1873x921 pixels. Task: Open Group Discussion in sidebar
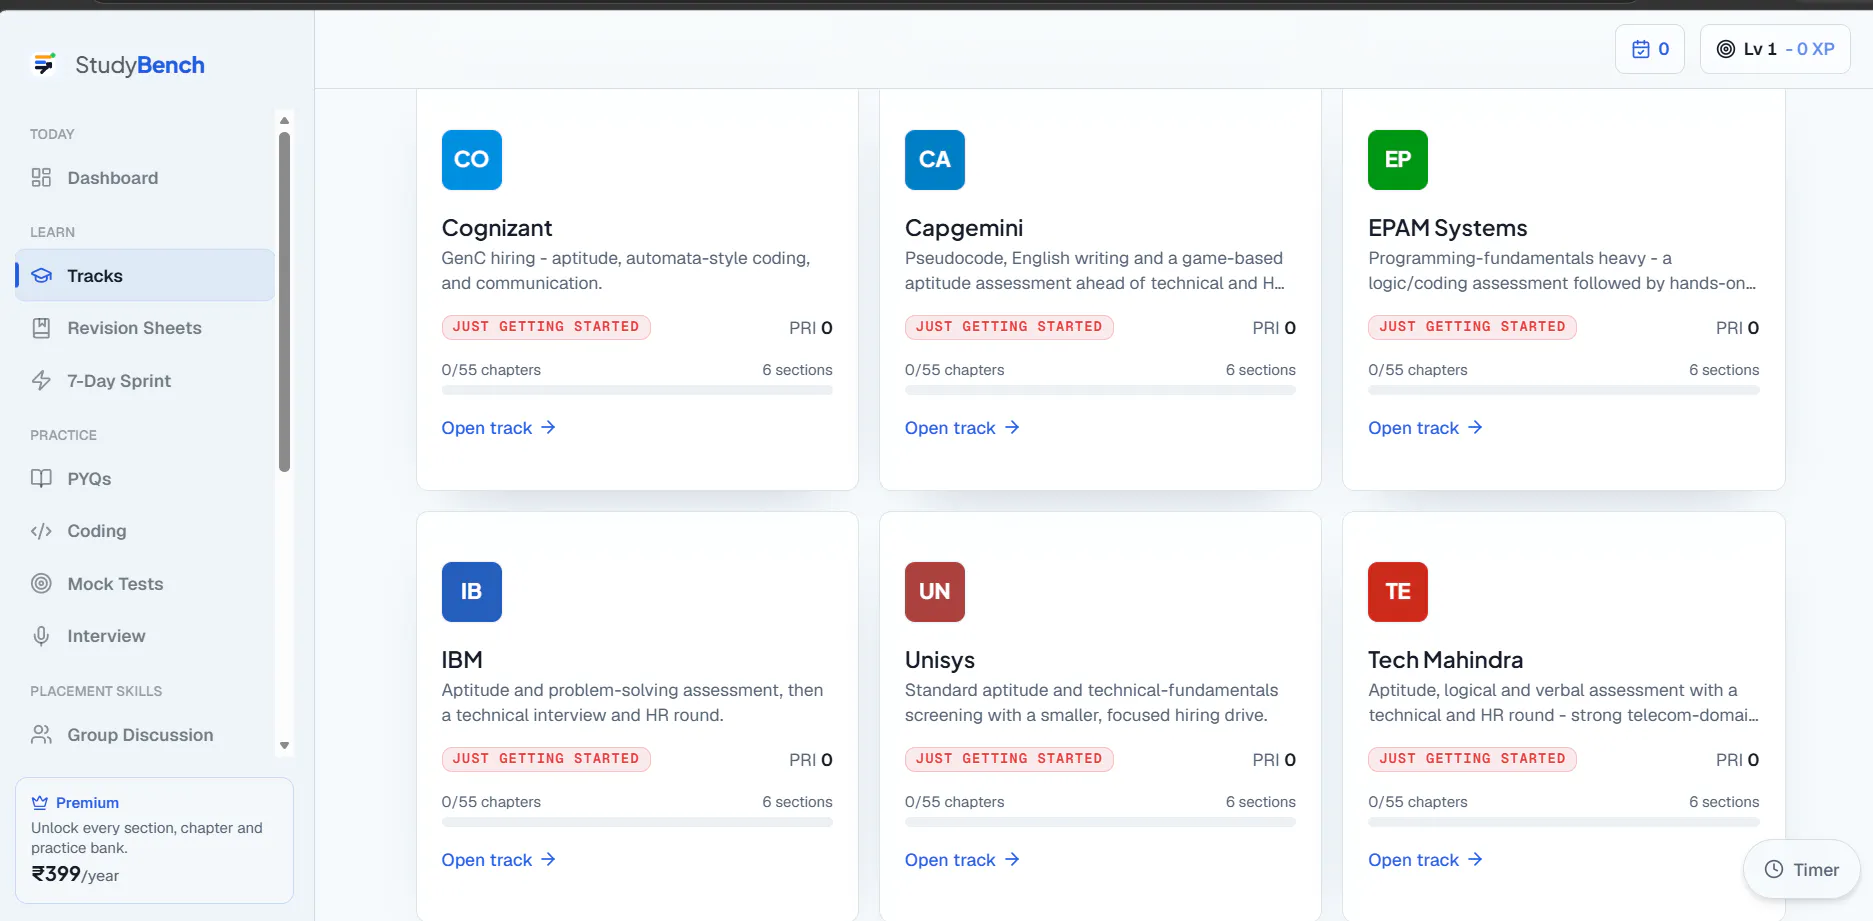(145, 735)
